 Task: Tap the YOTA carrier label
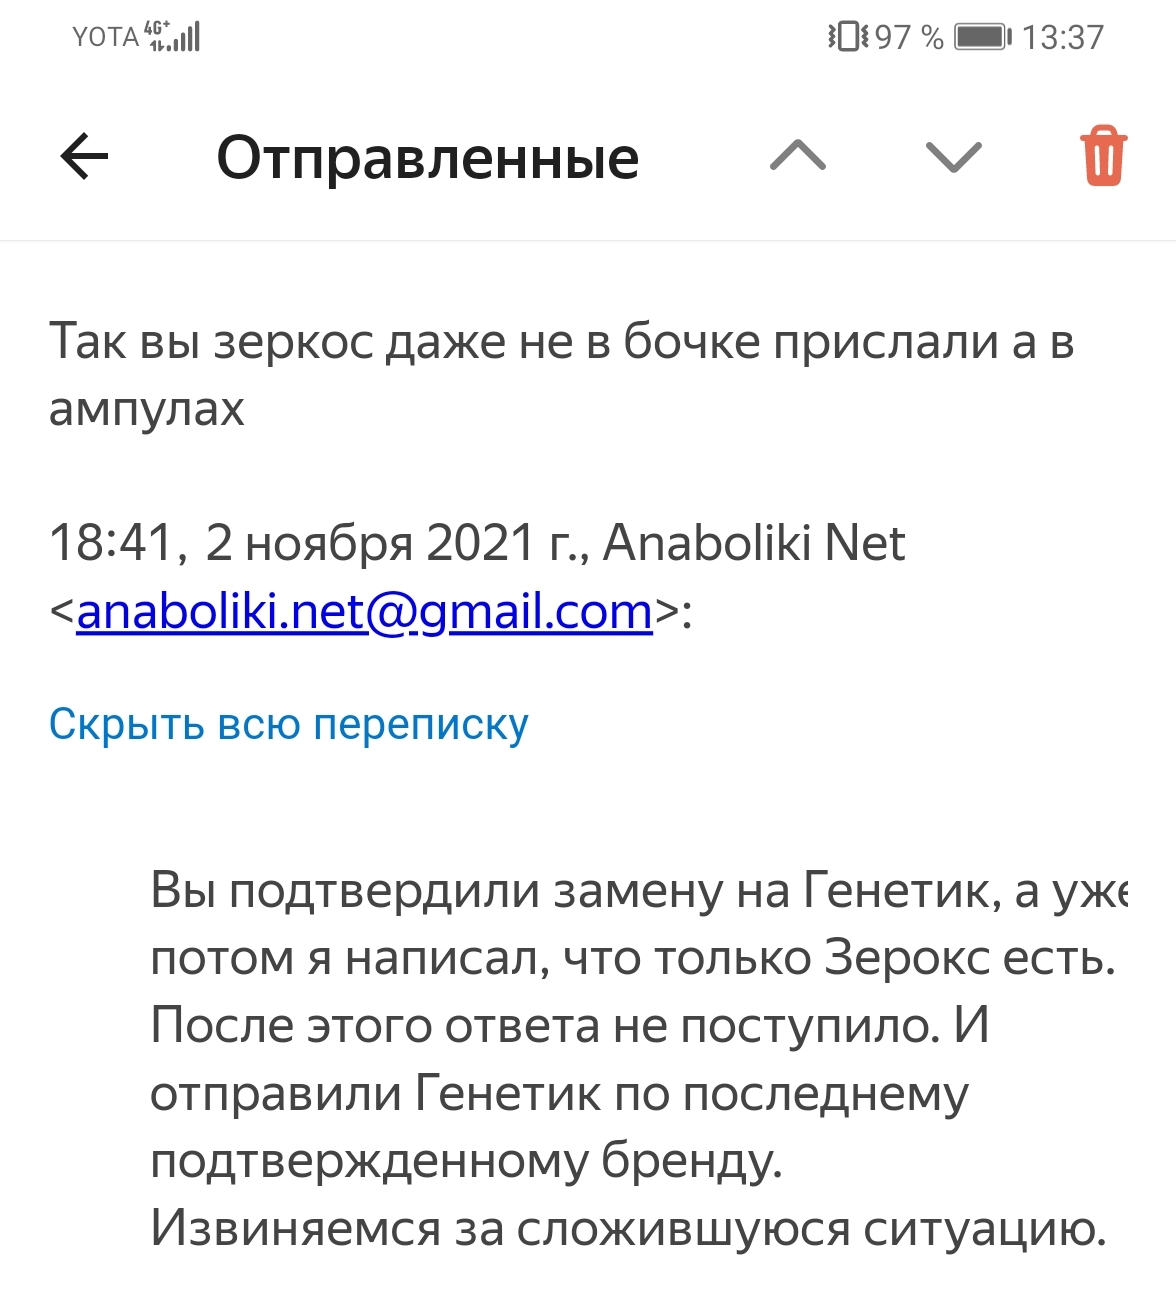105,37
